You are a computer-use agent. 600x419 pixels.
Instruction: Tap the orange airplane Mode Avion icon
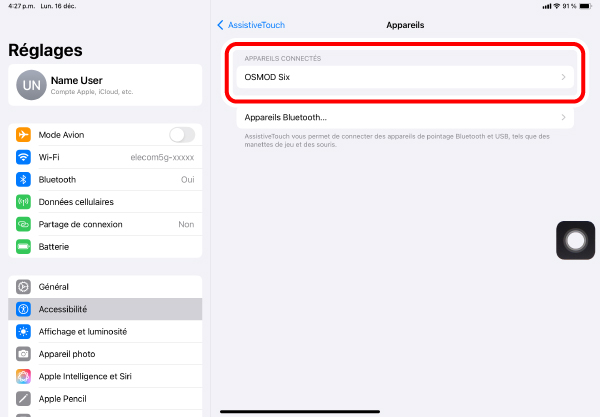pos(23,135)
